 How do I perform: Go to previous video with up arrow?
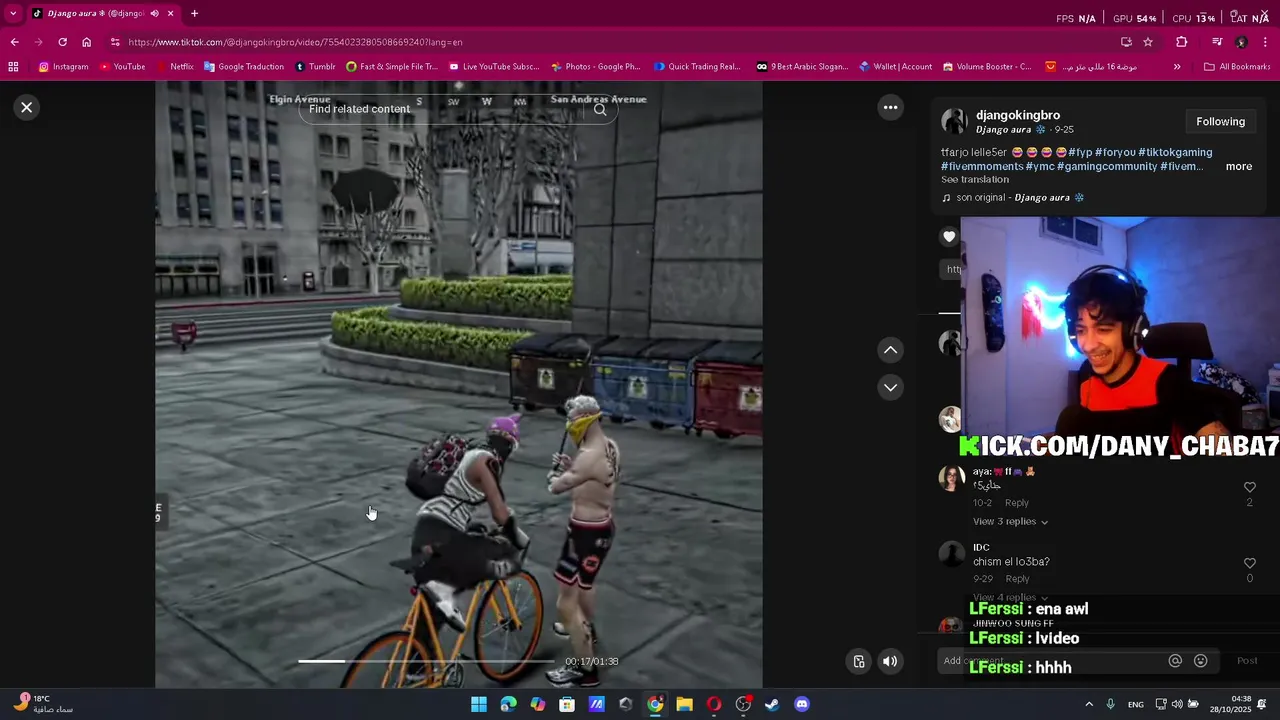coord(890,350)
